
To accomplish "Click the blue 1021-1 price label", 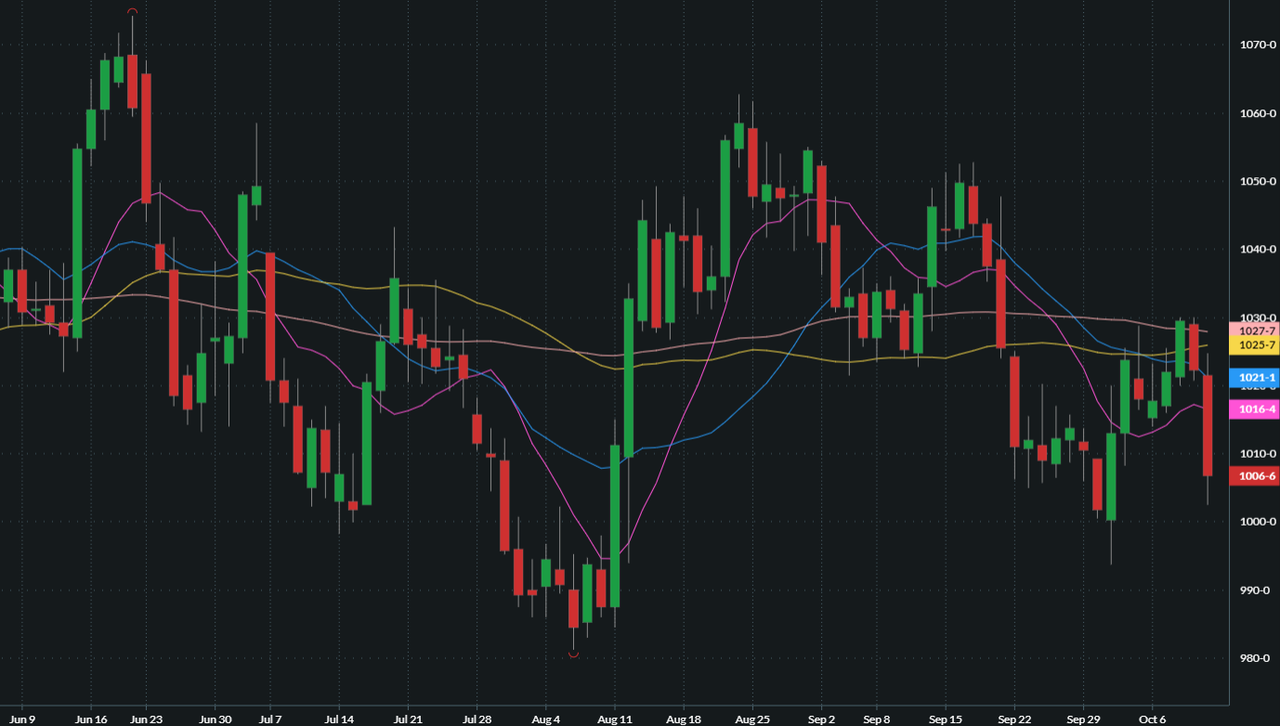I will coord(1257,378).
